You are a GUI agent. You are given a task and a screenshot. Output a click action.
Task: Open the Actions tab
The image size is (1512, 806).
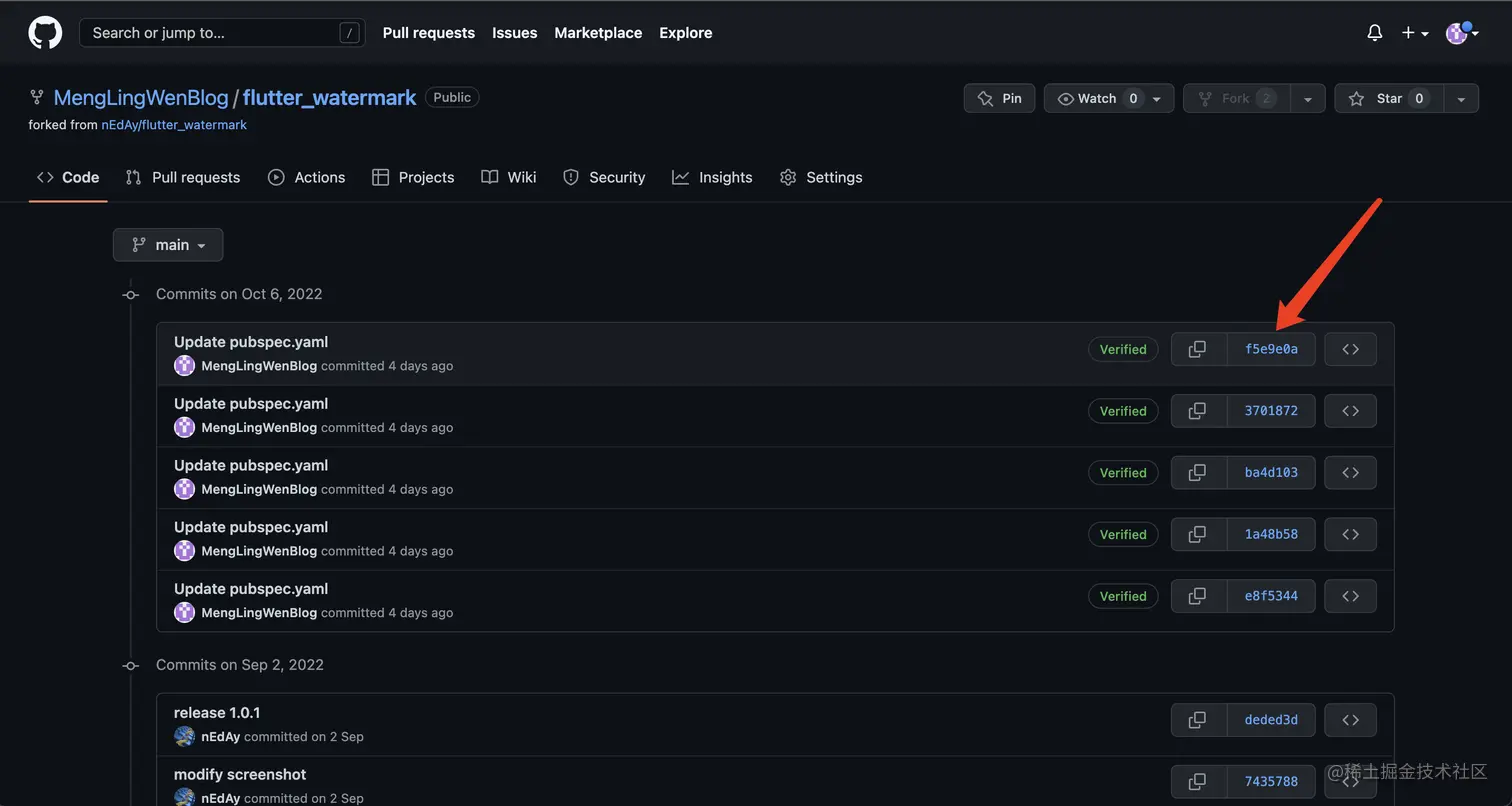click(x=307, y=177)
